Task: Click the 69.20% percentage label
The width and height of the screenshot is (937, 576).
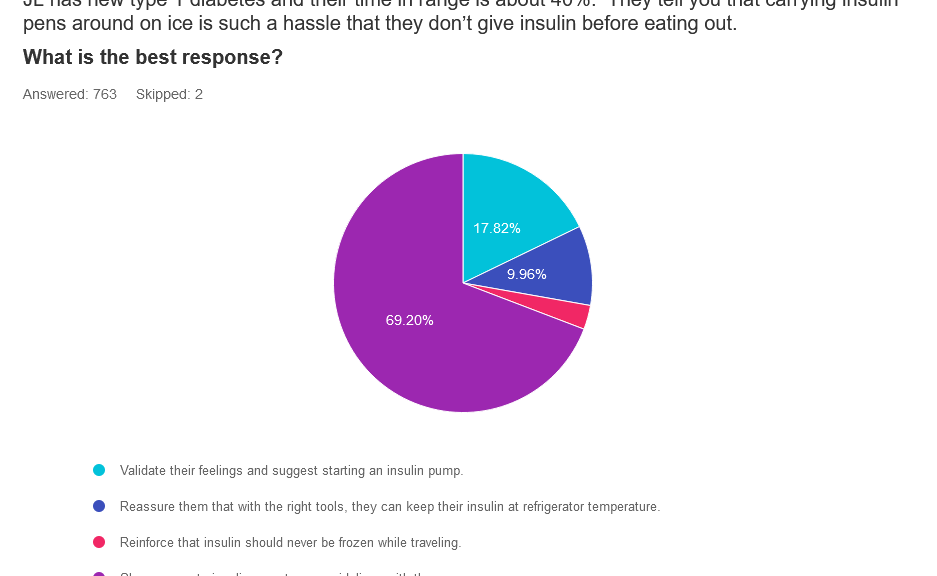Action: tap(409, 321)
